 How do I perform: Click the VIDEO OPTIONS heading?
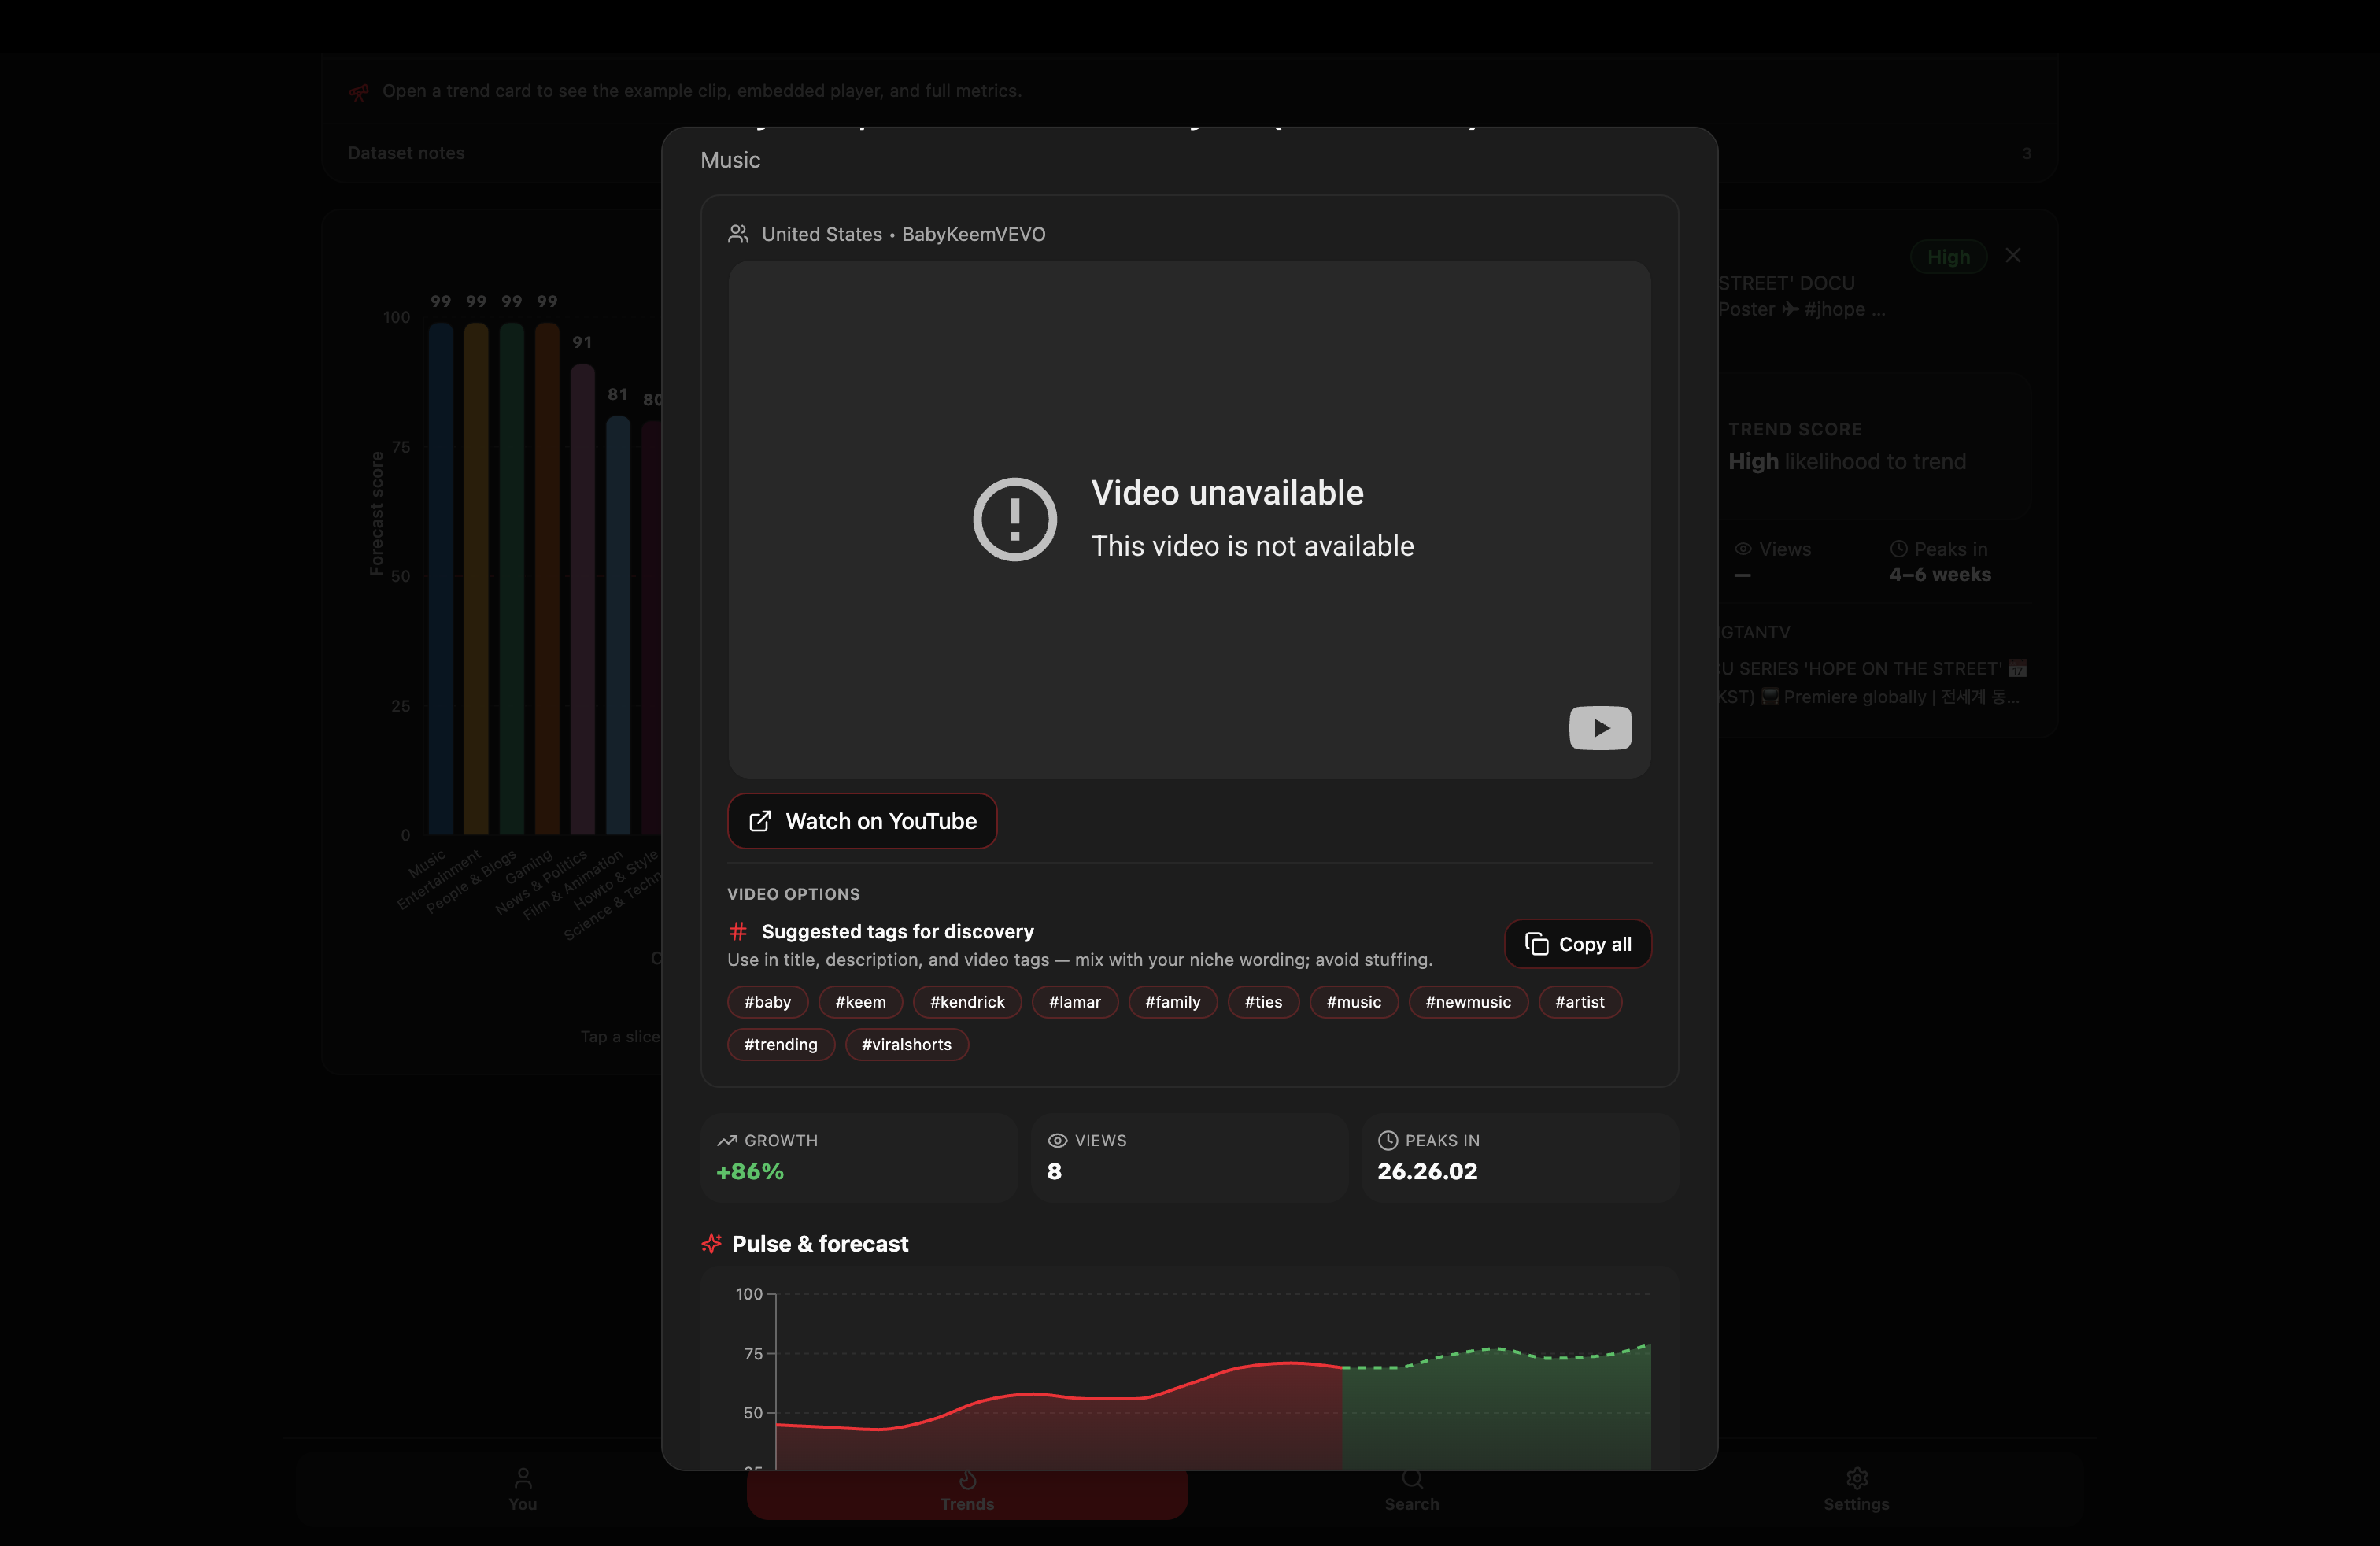pos(793,894)
